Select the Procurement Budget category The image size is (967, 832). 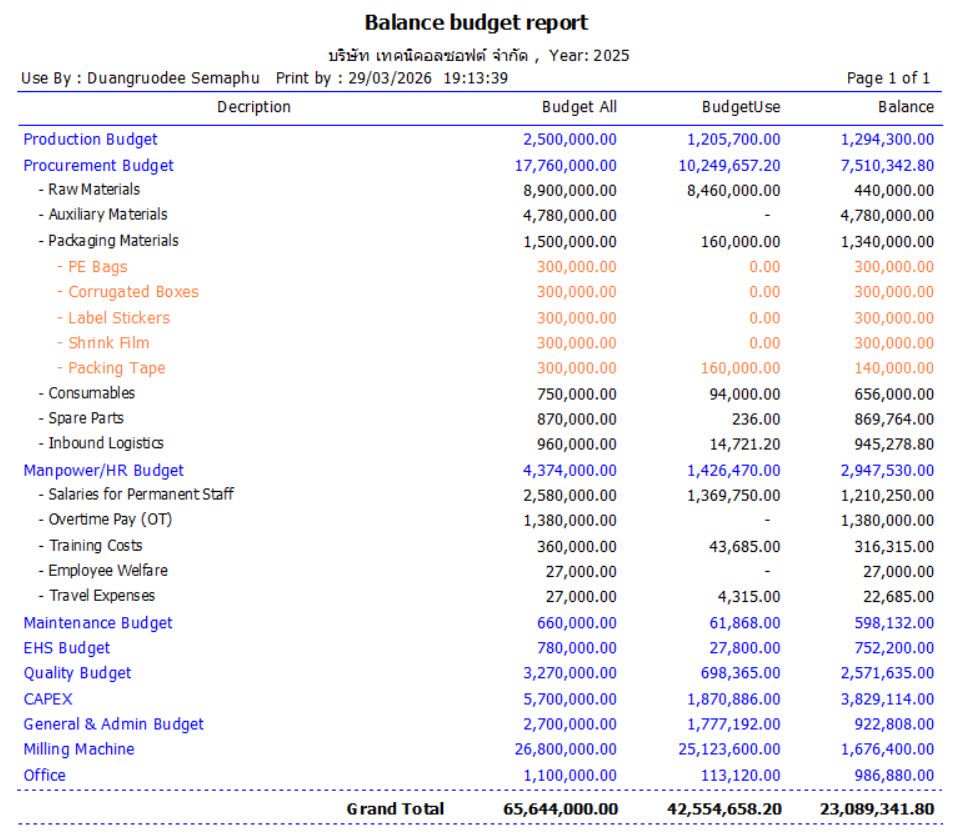(x=98, y=165)
